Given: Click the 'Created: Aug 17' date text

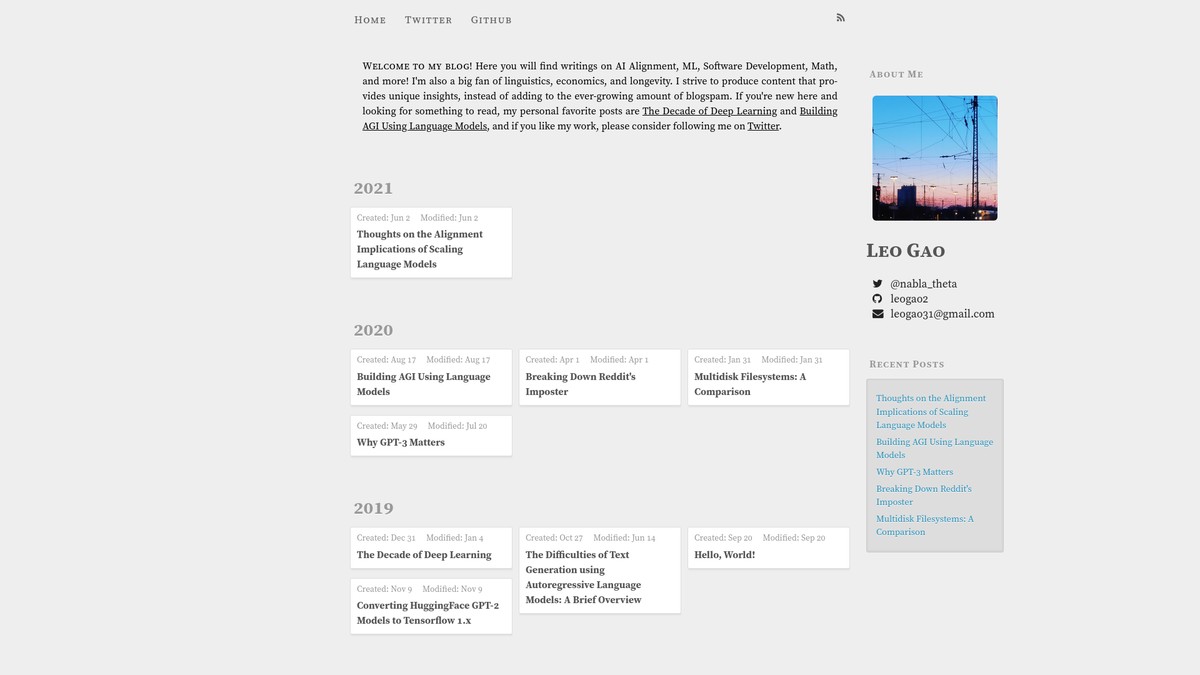Looking at the screenshot, I should click(386, 360).
